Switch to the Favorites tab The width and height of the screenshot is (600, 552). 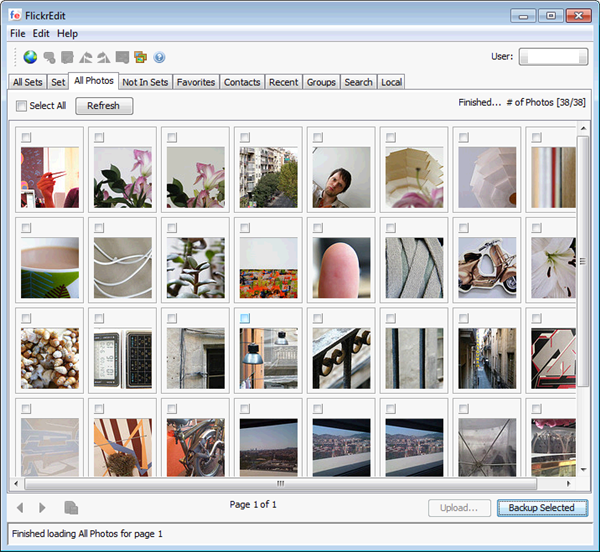click(196, 82)
